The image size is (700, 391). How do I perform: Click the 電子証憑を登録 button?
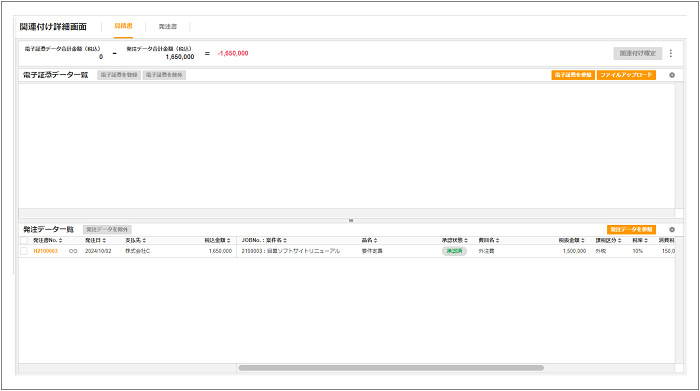(x=119, y=75)
